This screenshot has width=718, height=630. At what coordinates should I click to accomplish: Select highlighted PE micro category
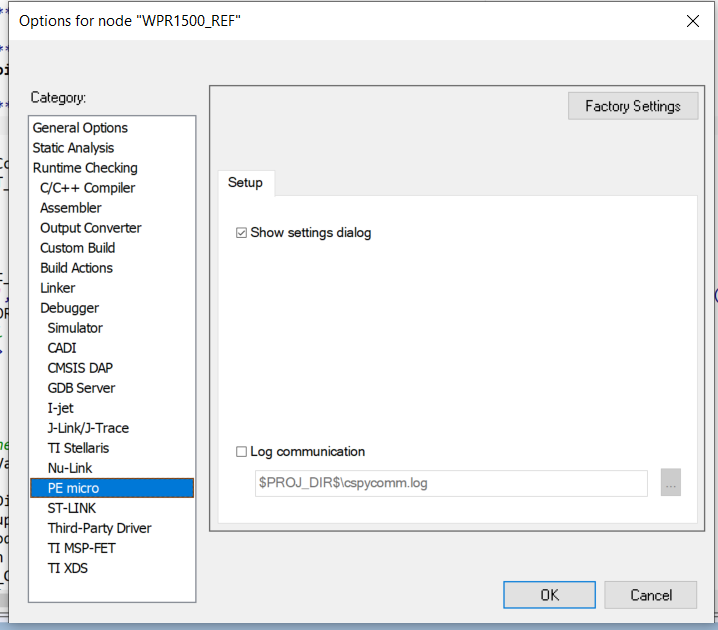[112, 488]
